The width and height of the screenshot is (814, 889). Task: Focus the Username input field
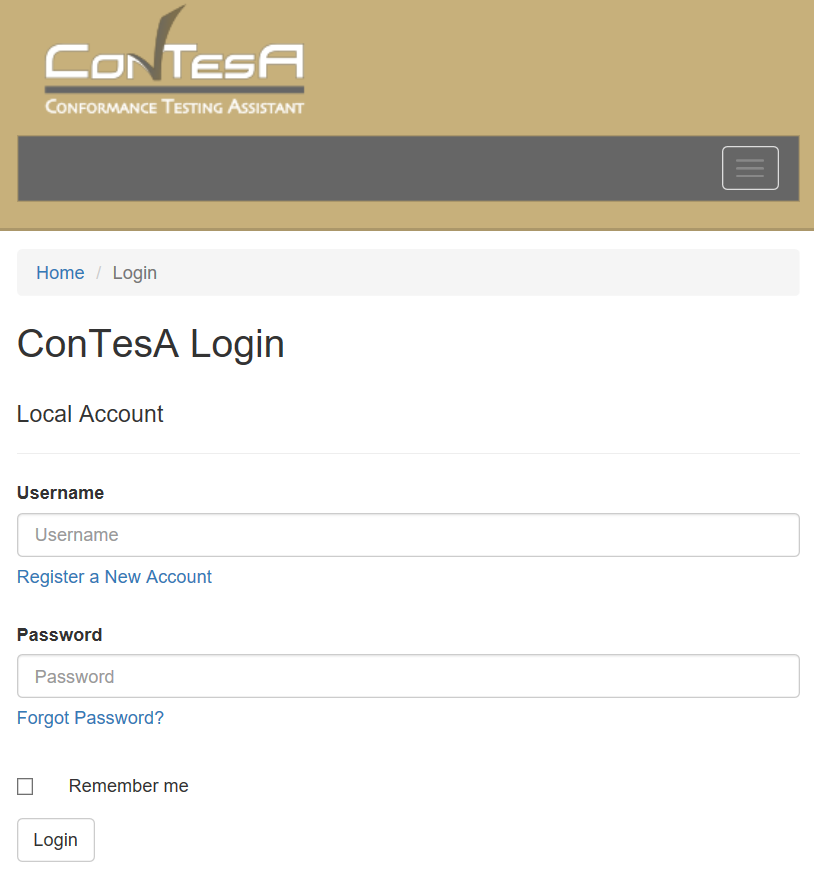[408, 535]
